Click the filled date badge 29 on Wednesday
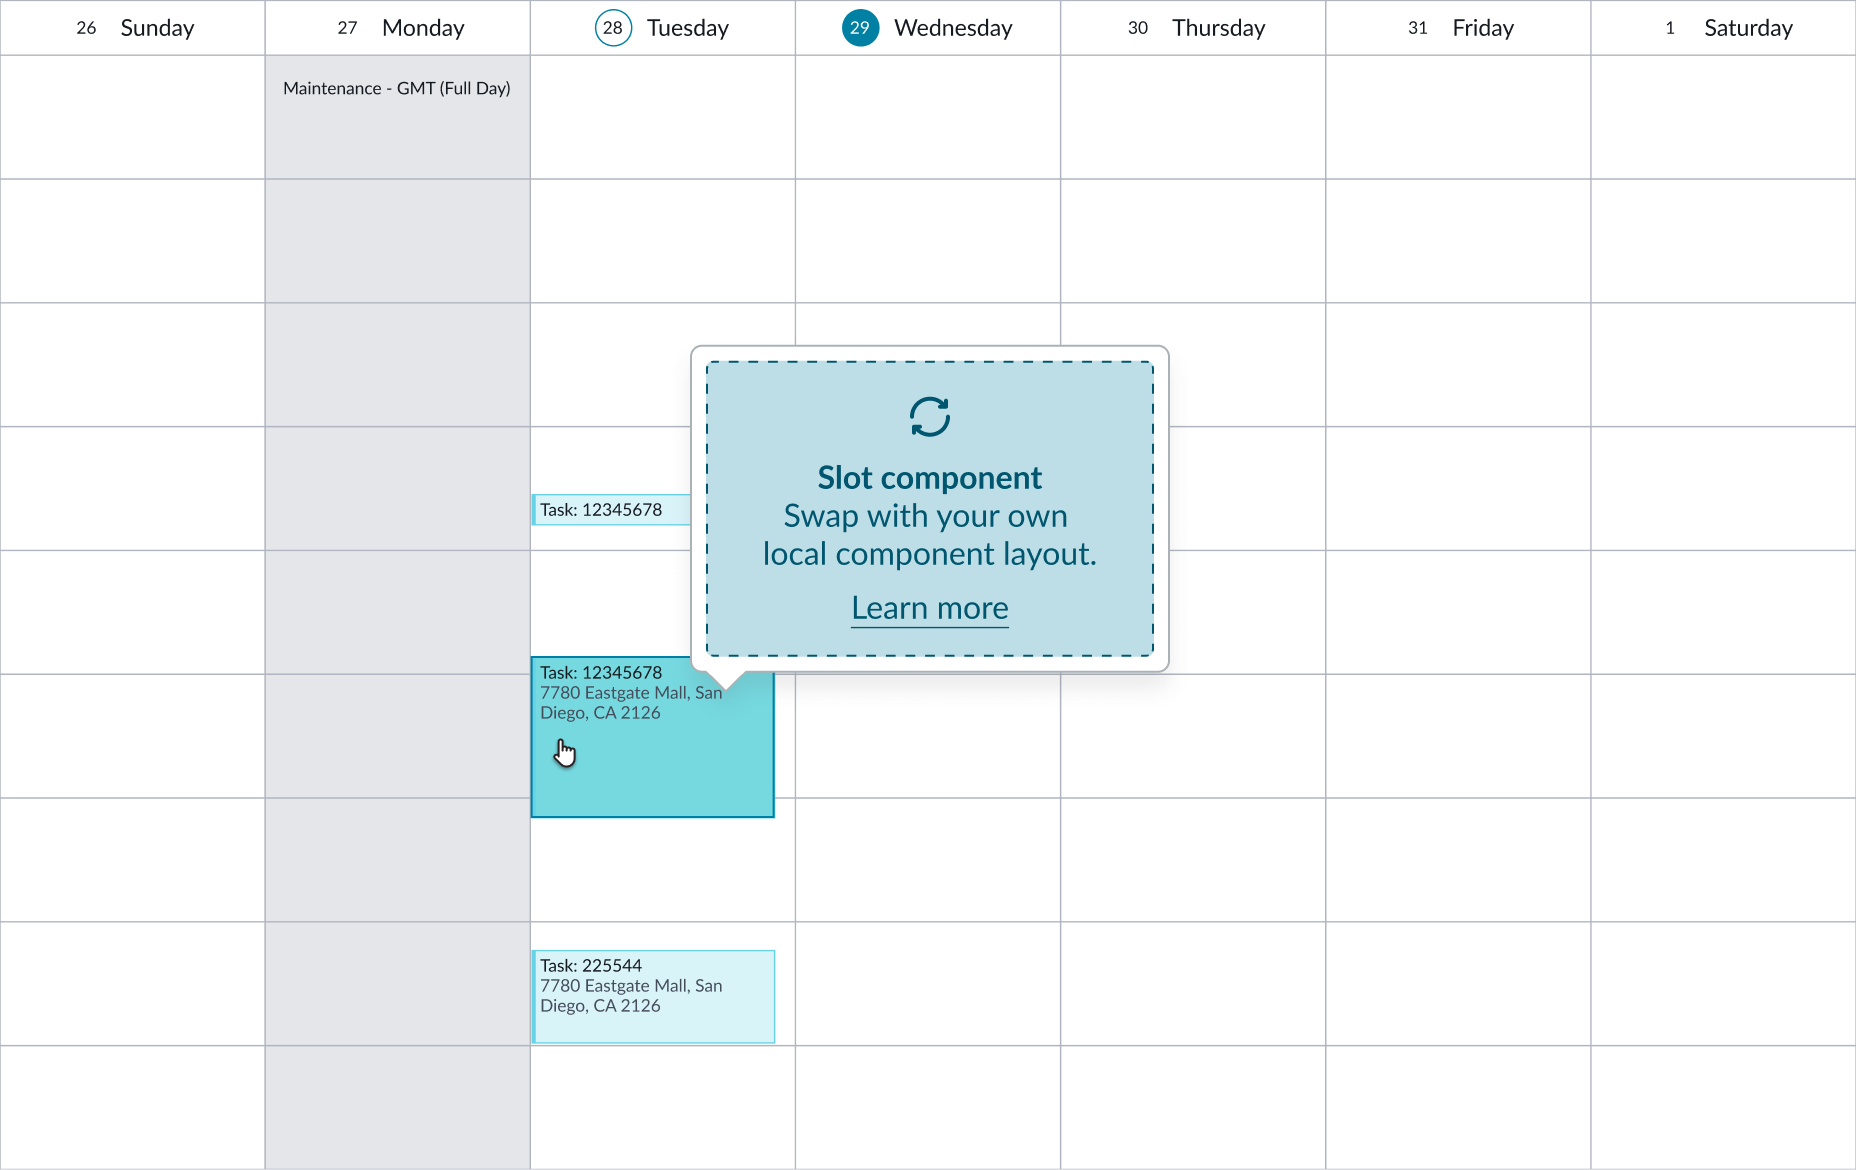The image size is (1856, 1170). point(859,28)
